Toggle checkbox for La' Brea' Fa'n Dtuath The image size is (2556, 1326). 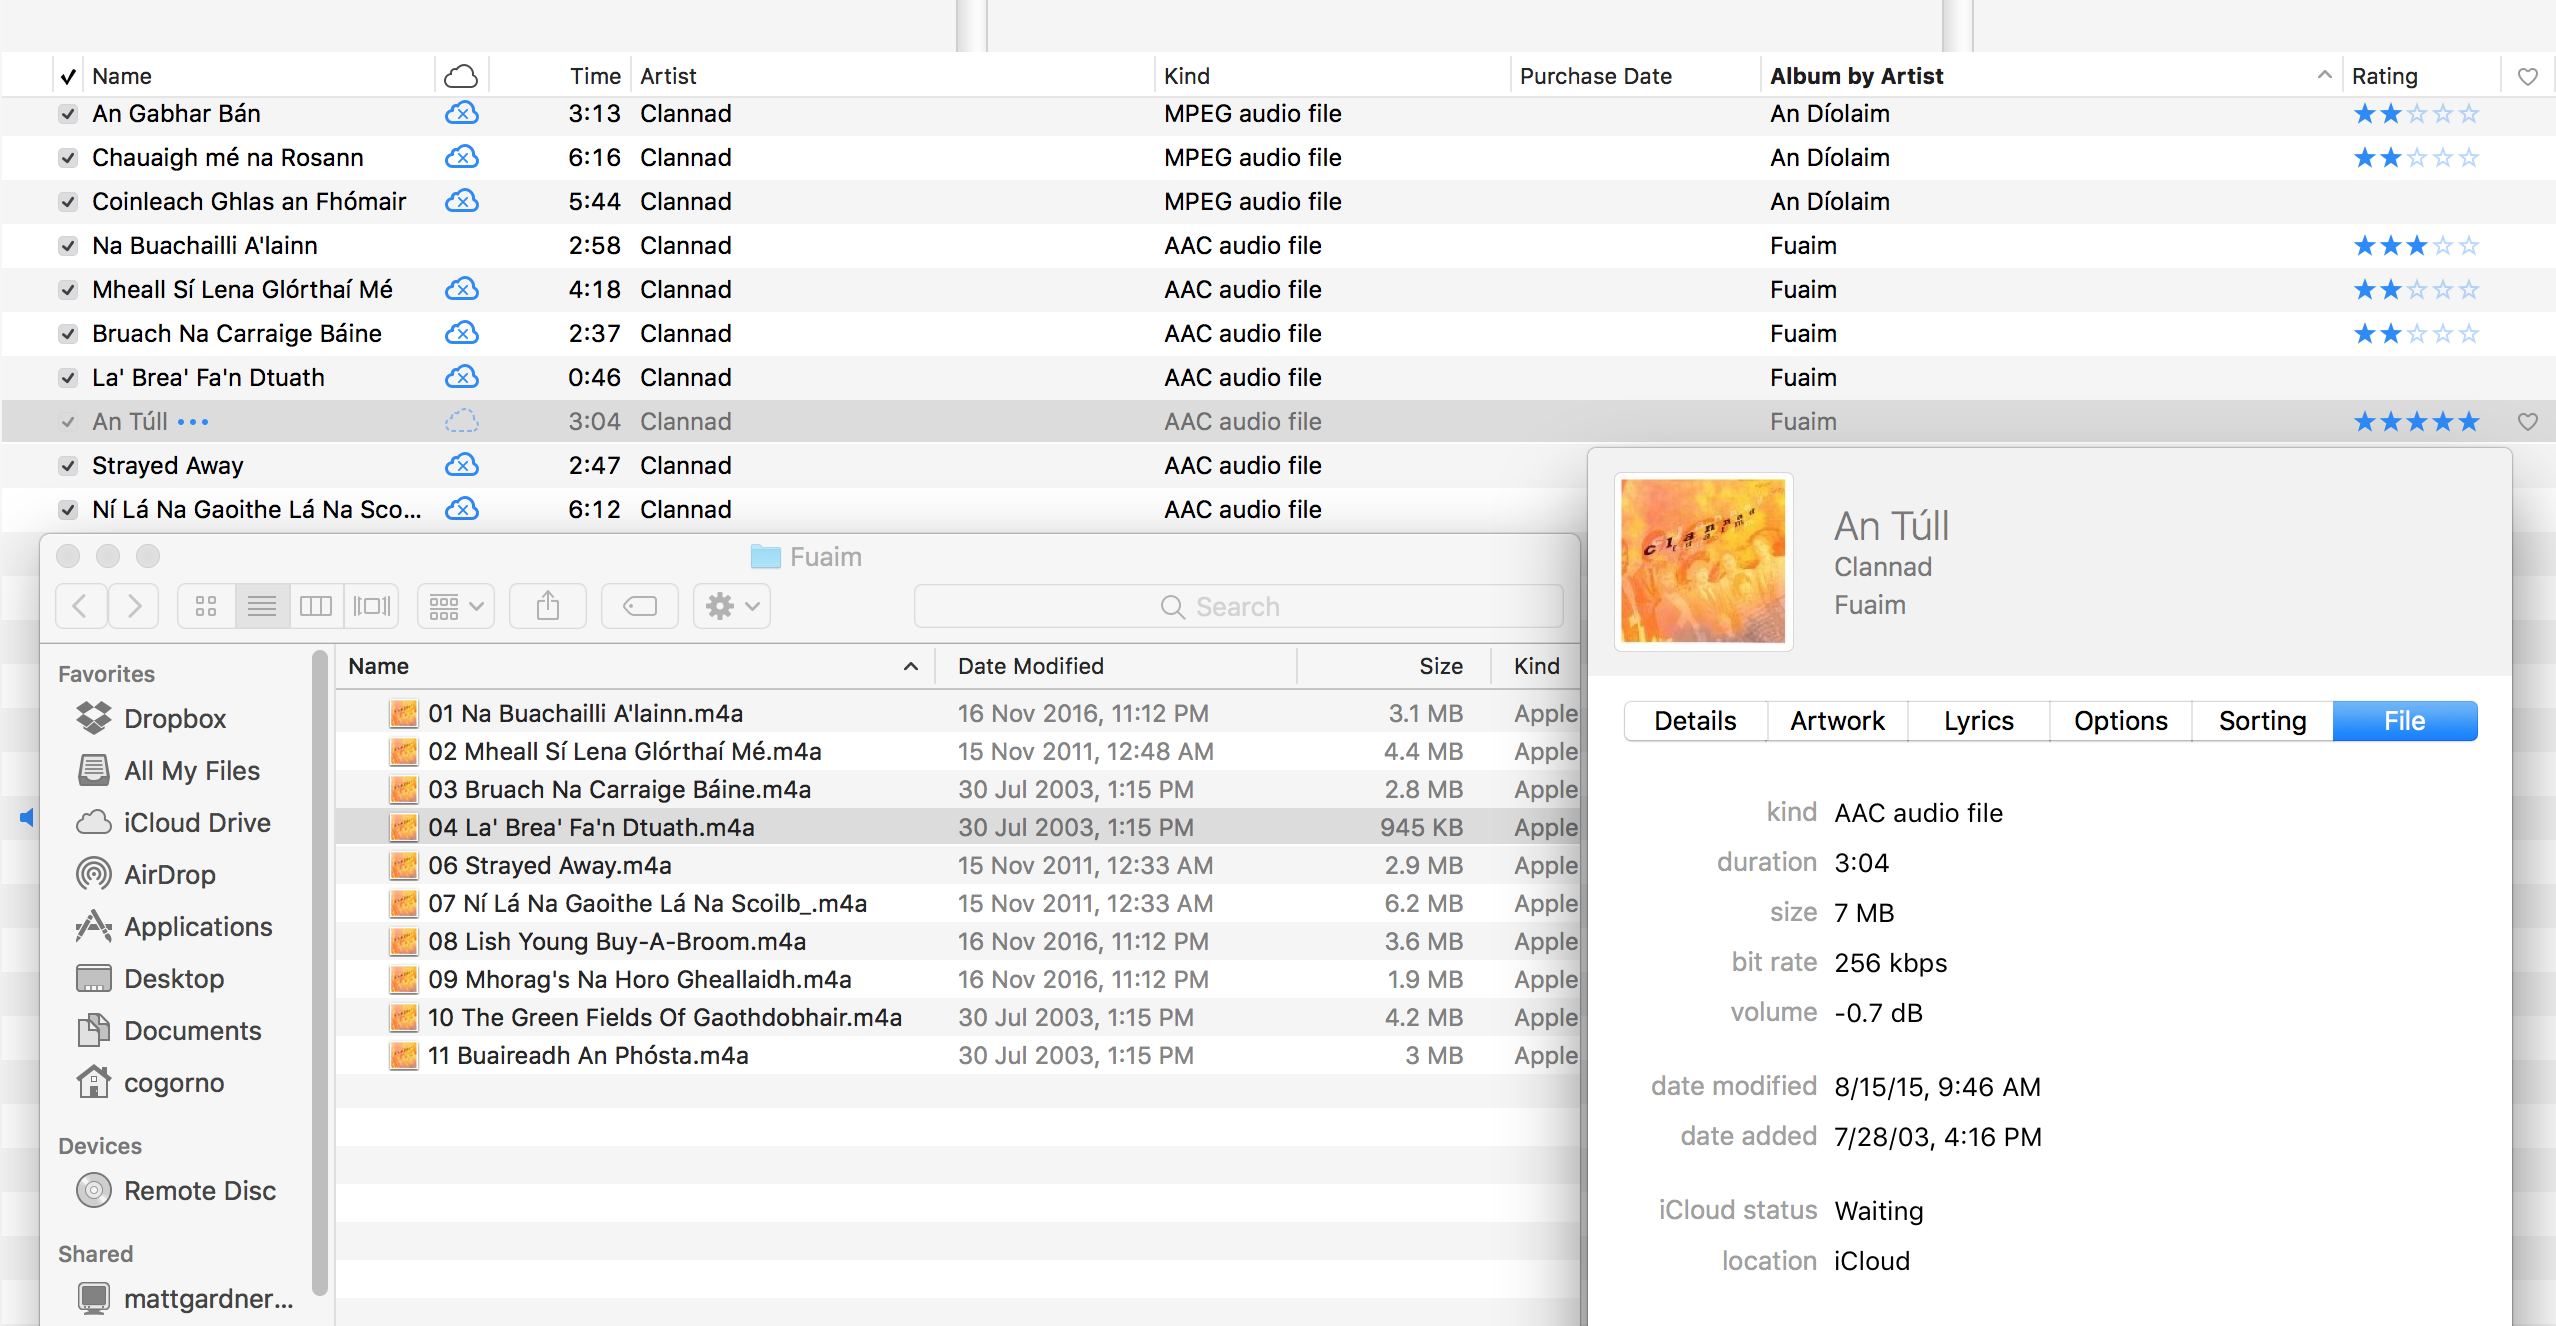68,378
